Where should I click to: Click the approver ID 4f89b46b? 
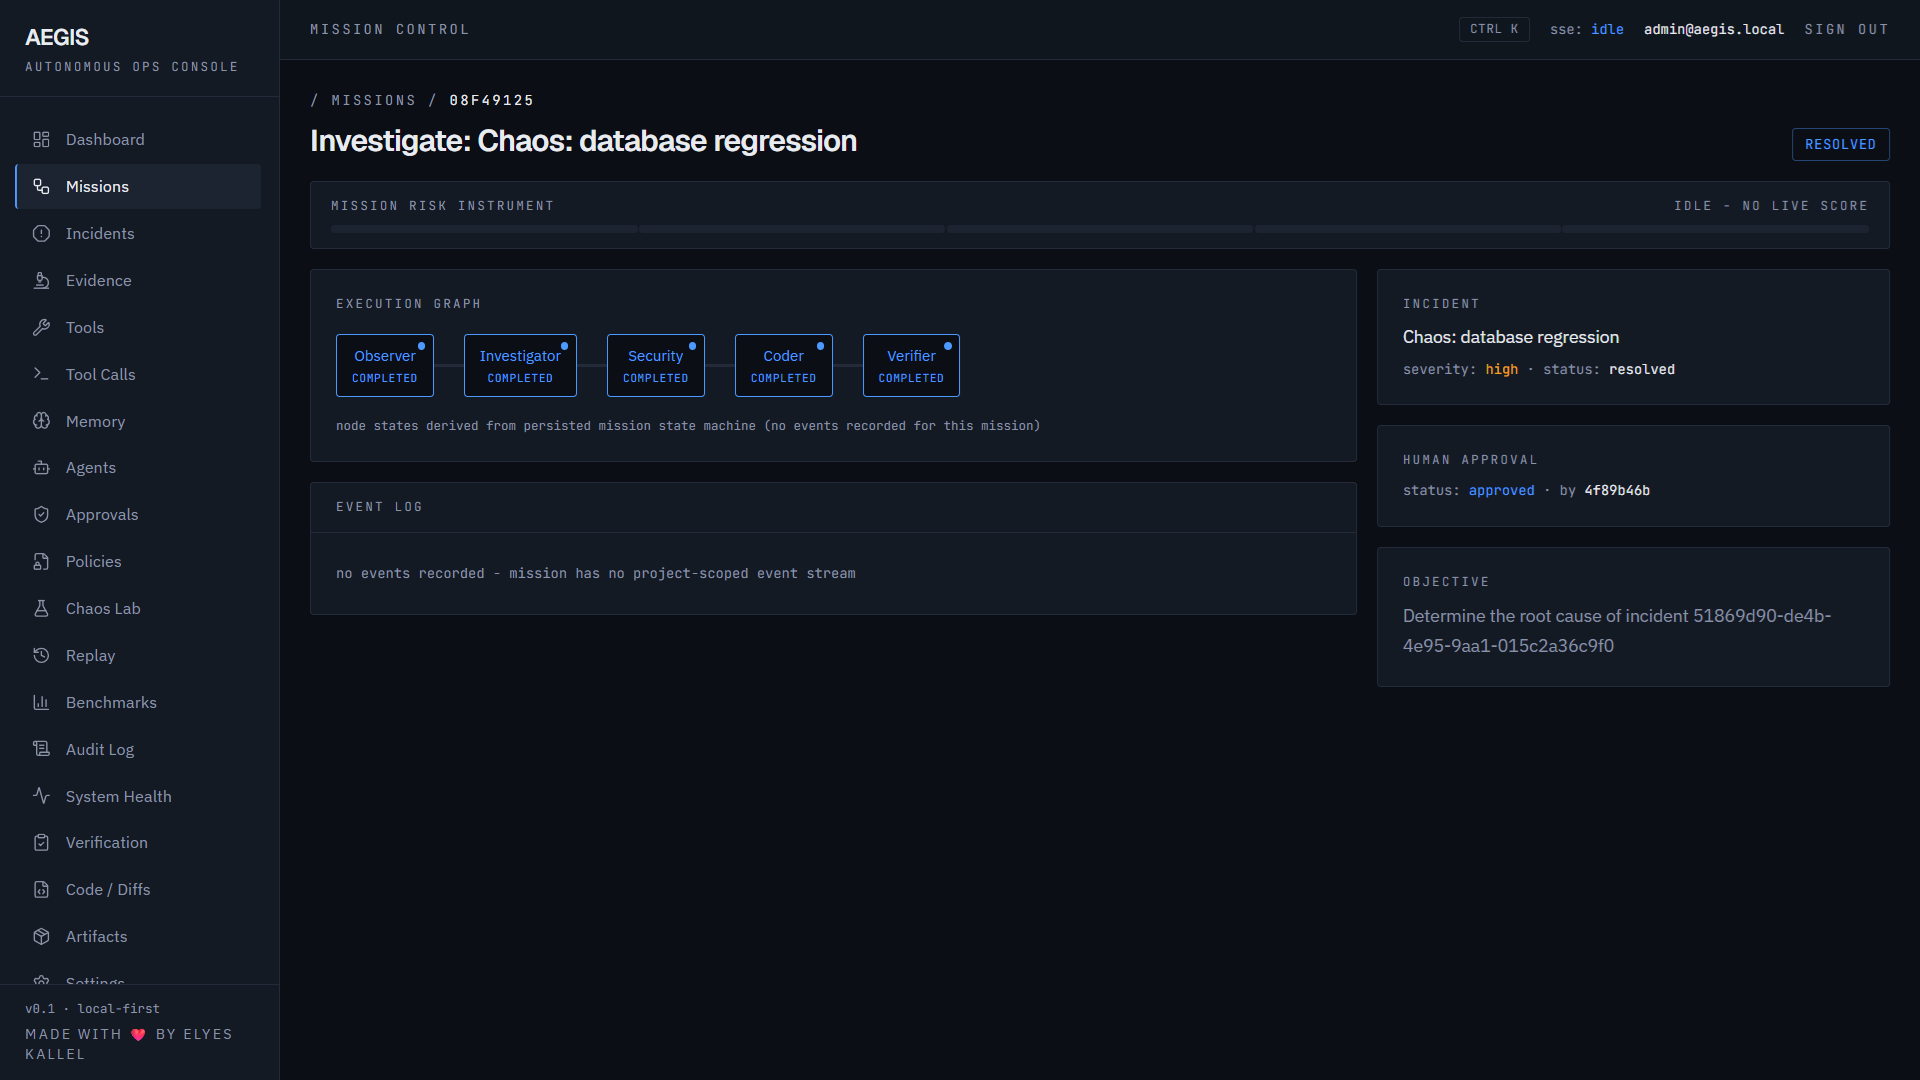coord(1617,491)
